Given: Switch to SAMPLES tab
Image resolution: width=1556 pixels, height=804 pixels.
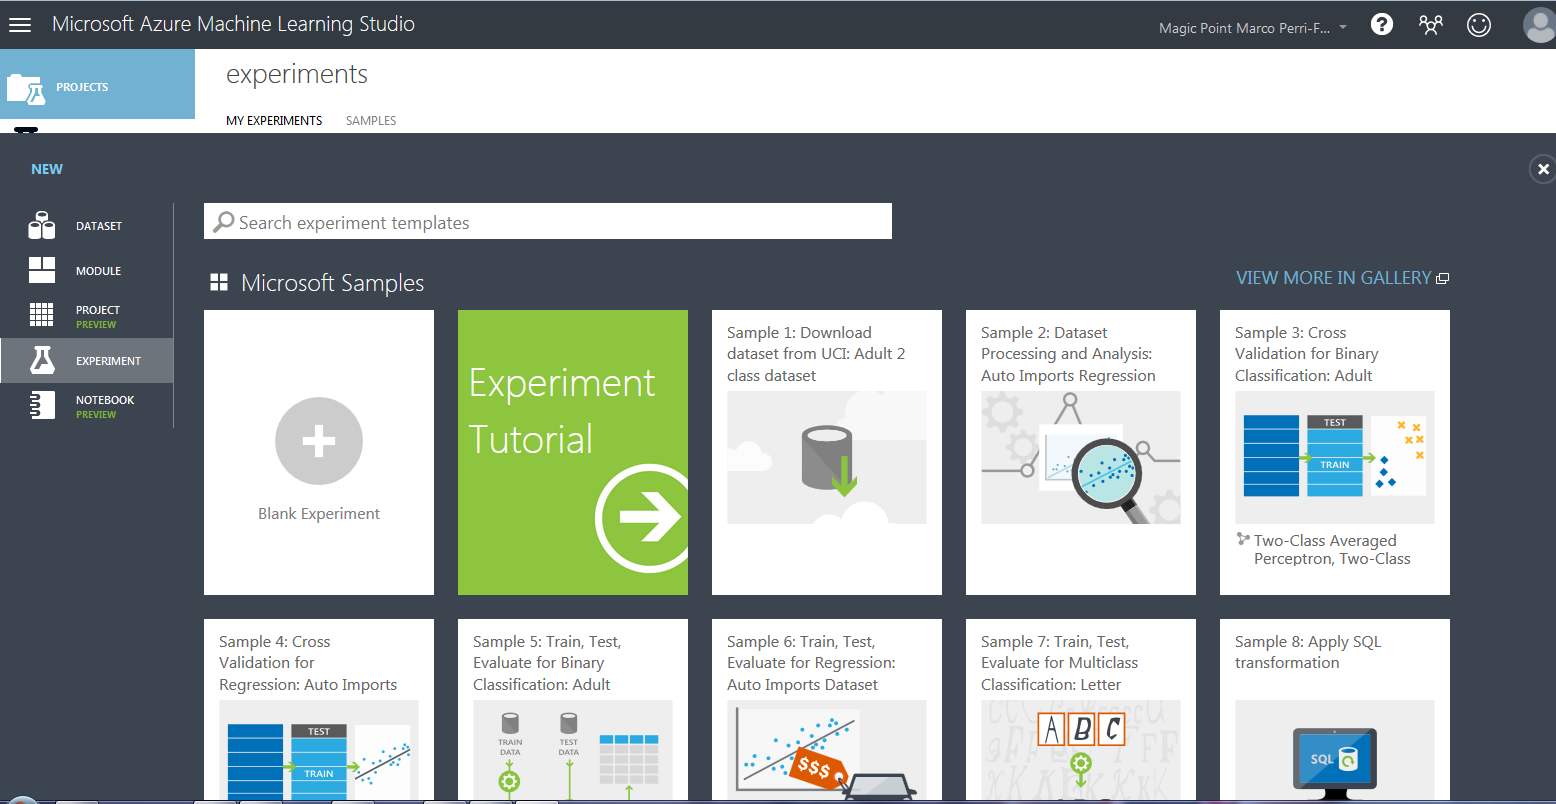Looking at the screenshot, I should tap(371, 120).
